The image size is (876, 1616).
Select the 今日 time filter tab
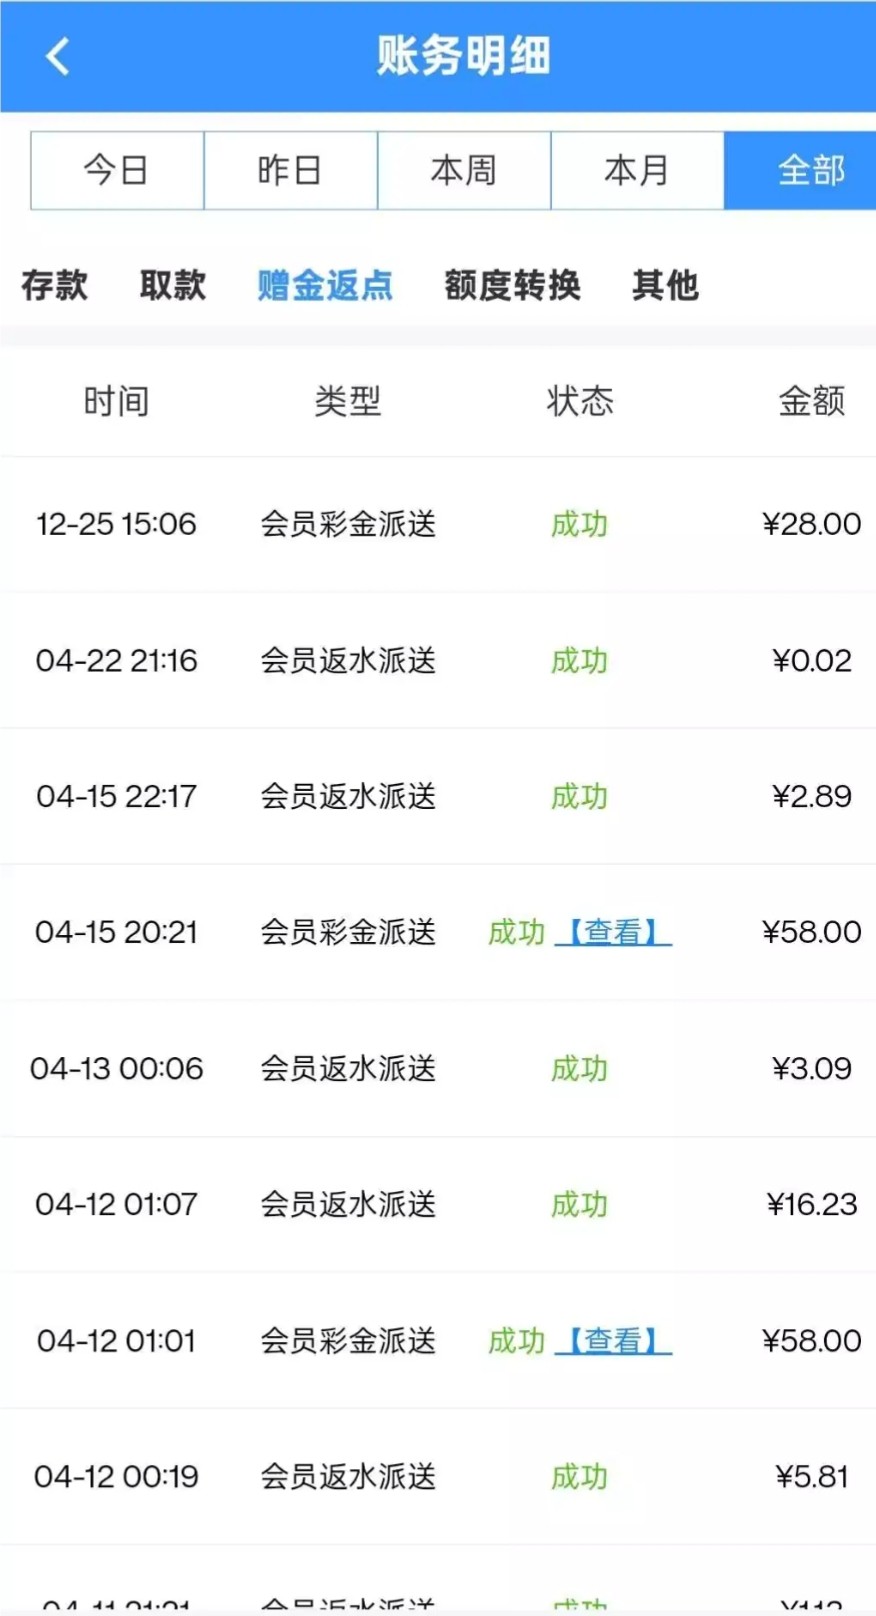click(x=117, y=170)
